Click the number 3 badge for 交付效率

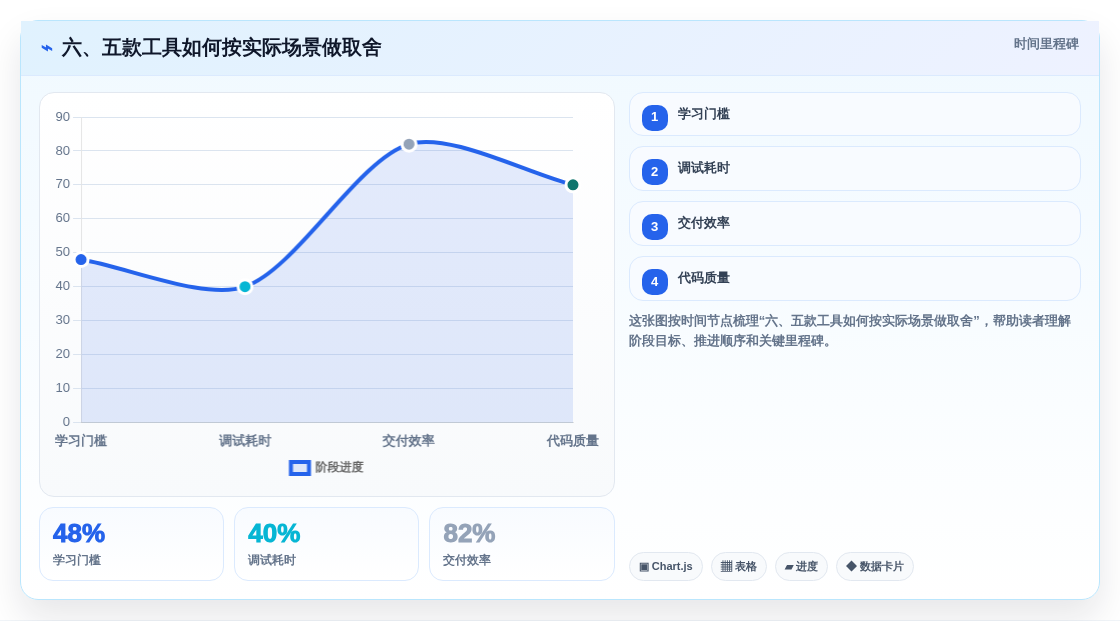(654, 227)
